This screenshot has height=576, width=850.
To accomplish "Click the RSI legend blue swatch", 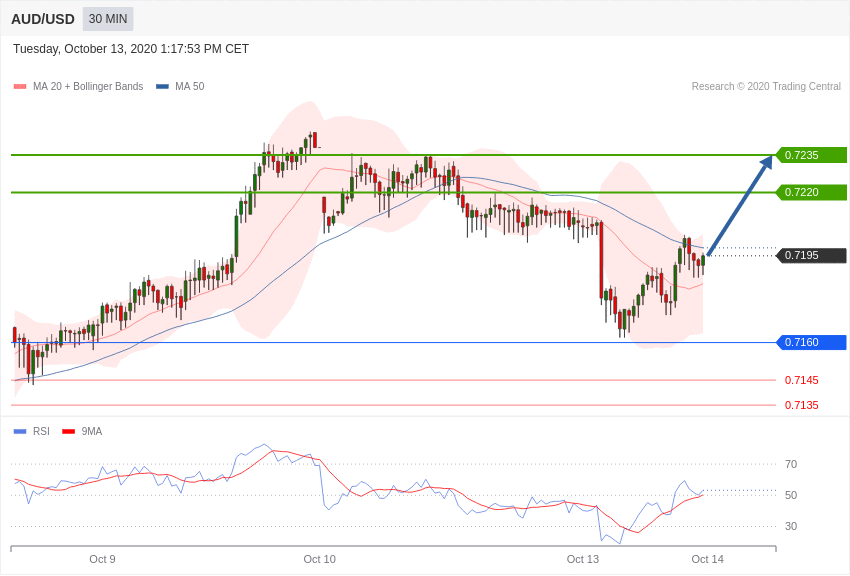I will coord(20,431).
